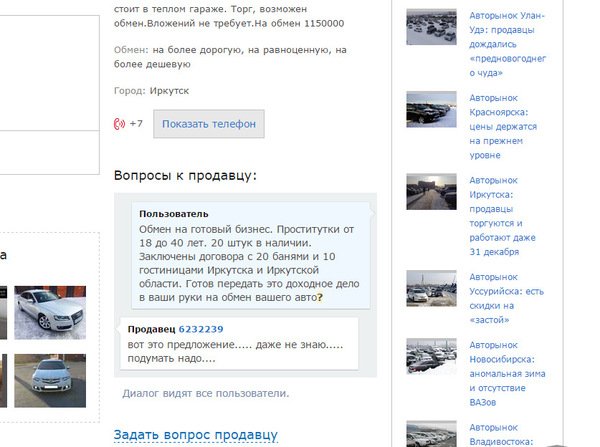
Task: Open the Задать вопрос продавцу link
Action: click(x=196, y=435)
